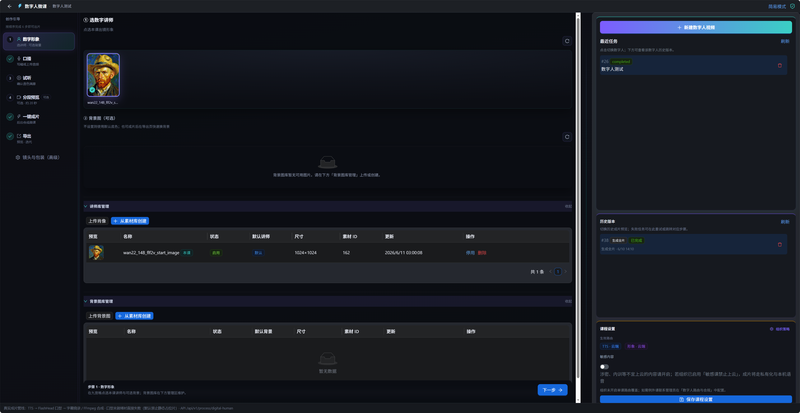Click 上传肖像 button in the lecturer library
The height and width of the screenshot is (413, 800).
coord(97,221)
